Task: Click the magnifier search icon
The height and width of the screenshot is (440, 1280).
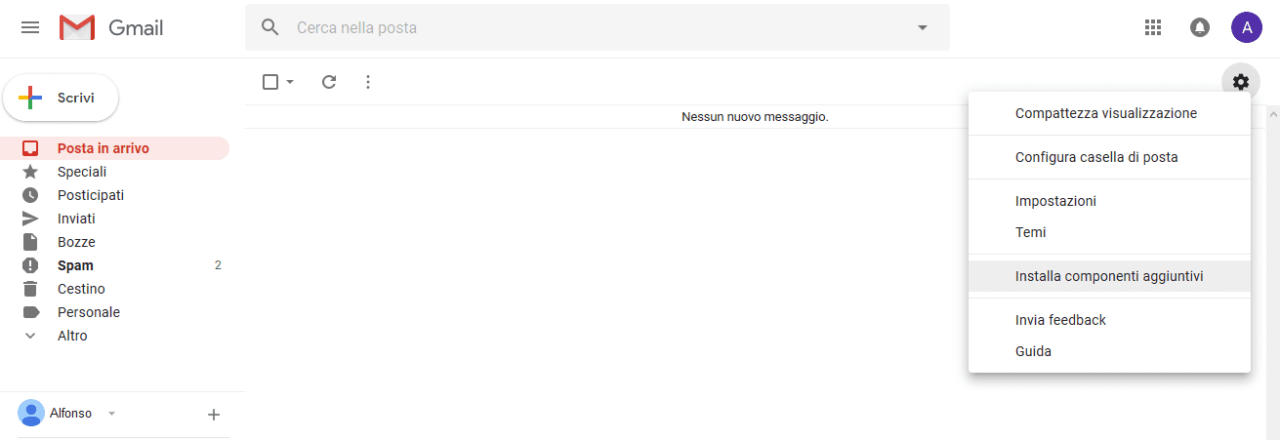Action: pos(270,27)
